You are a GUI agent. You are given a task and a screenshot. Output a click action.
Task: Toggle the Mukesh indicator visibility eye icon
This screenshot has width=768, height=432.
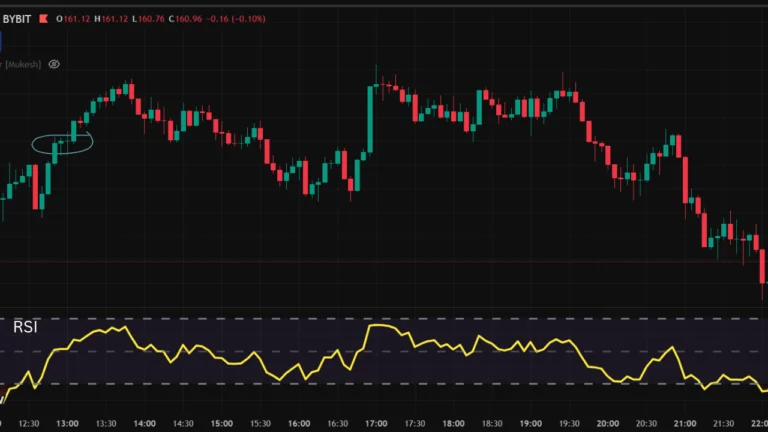(x=54, y=64)
